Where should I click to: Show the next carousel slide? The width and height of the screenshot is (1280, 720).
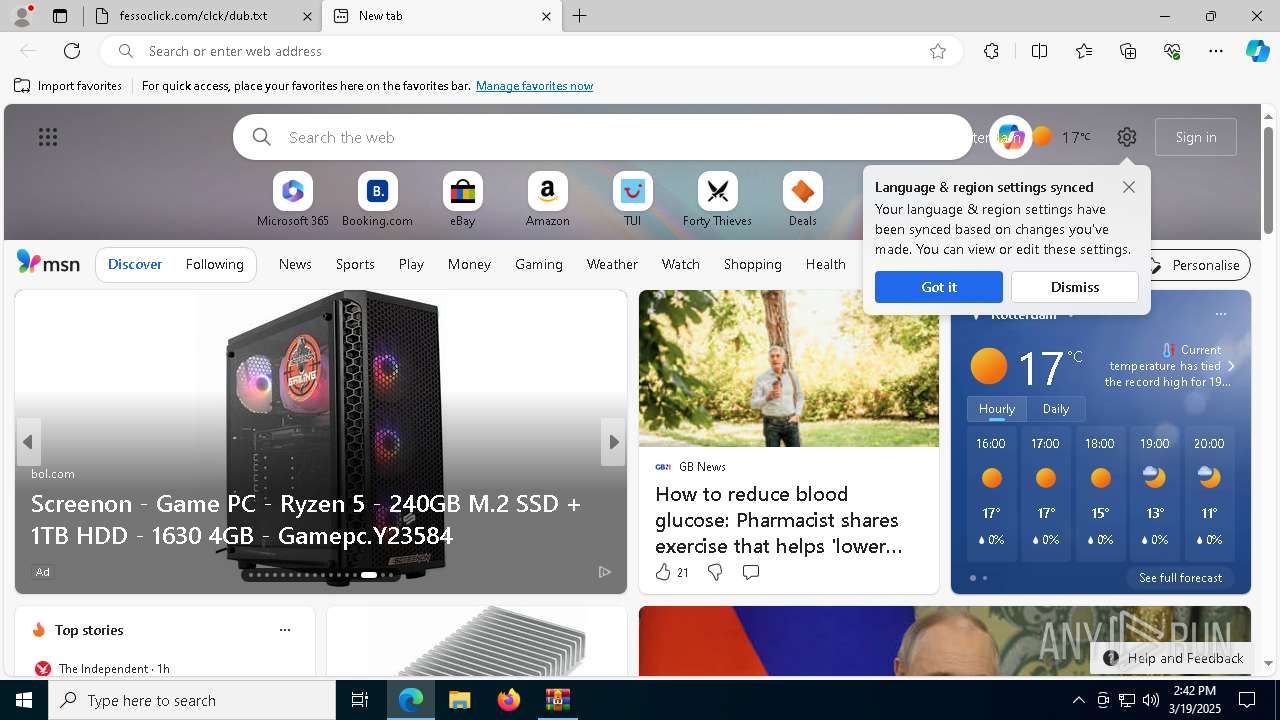tap(614, 442)
